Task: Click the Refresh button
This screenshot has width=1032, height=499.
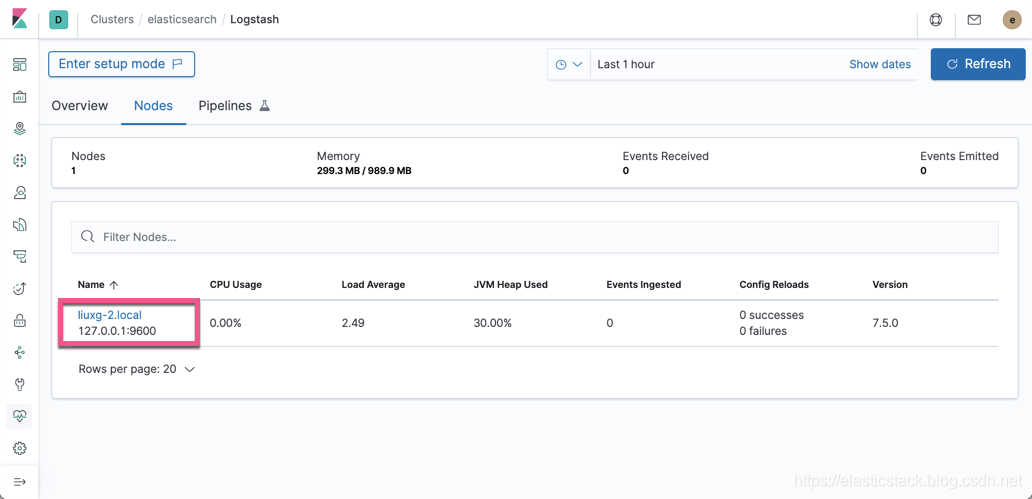Action: tap(978, 64)
